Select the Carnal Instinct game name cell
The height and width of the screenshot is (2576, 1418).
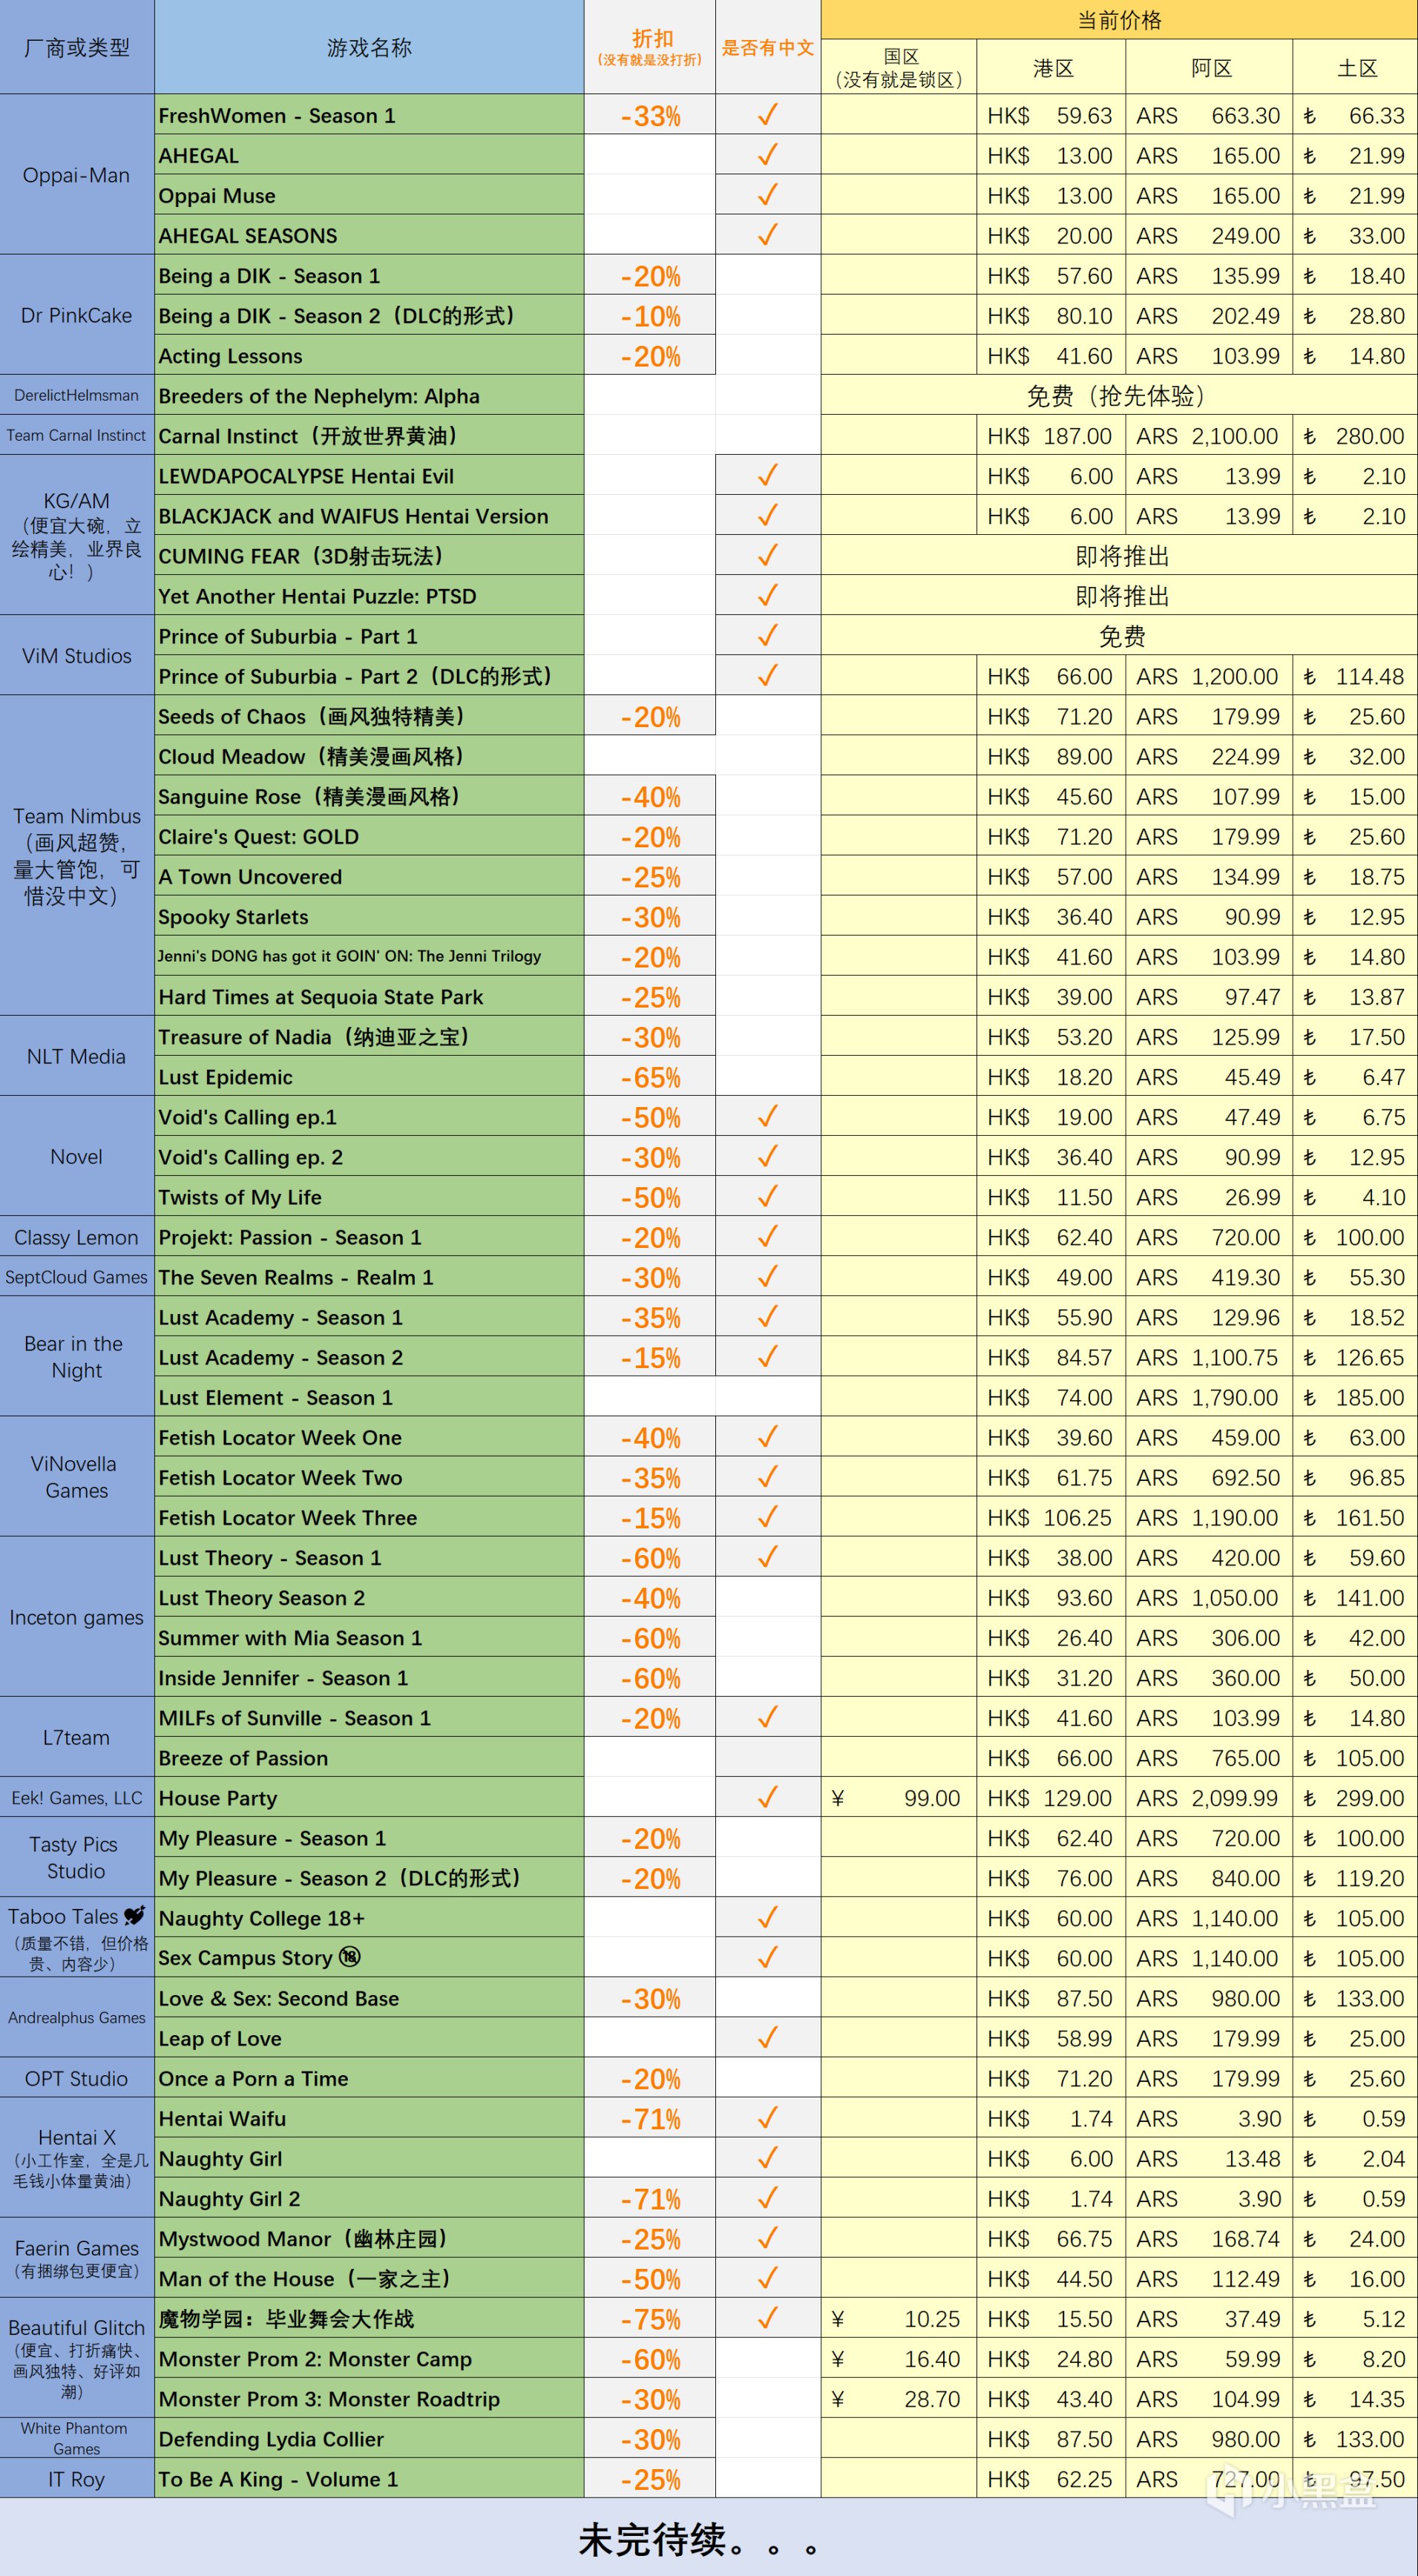point(369,435)
